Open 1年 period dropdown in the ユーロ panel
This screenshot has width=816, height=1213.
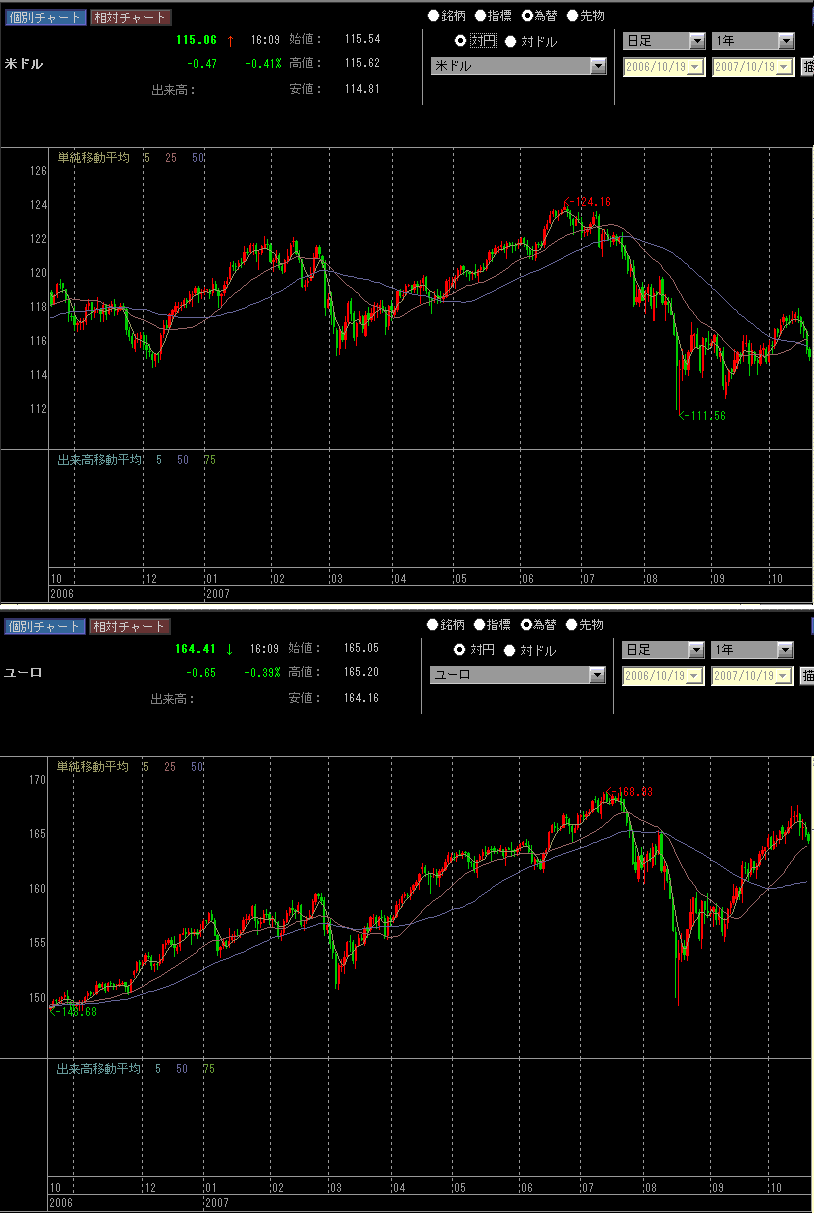click(x=786, y=650)
